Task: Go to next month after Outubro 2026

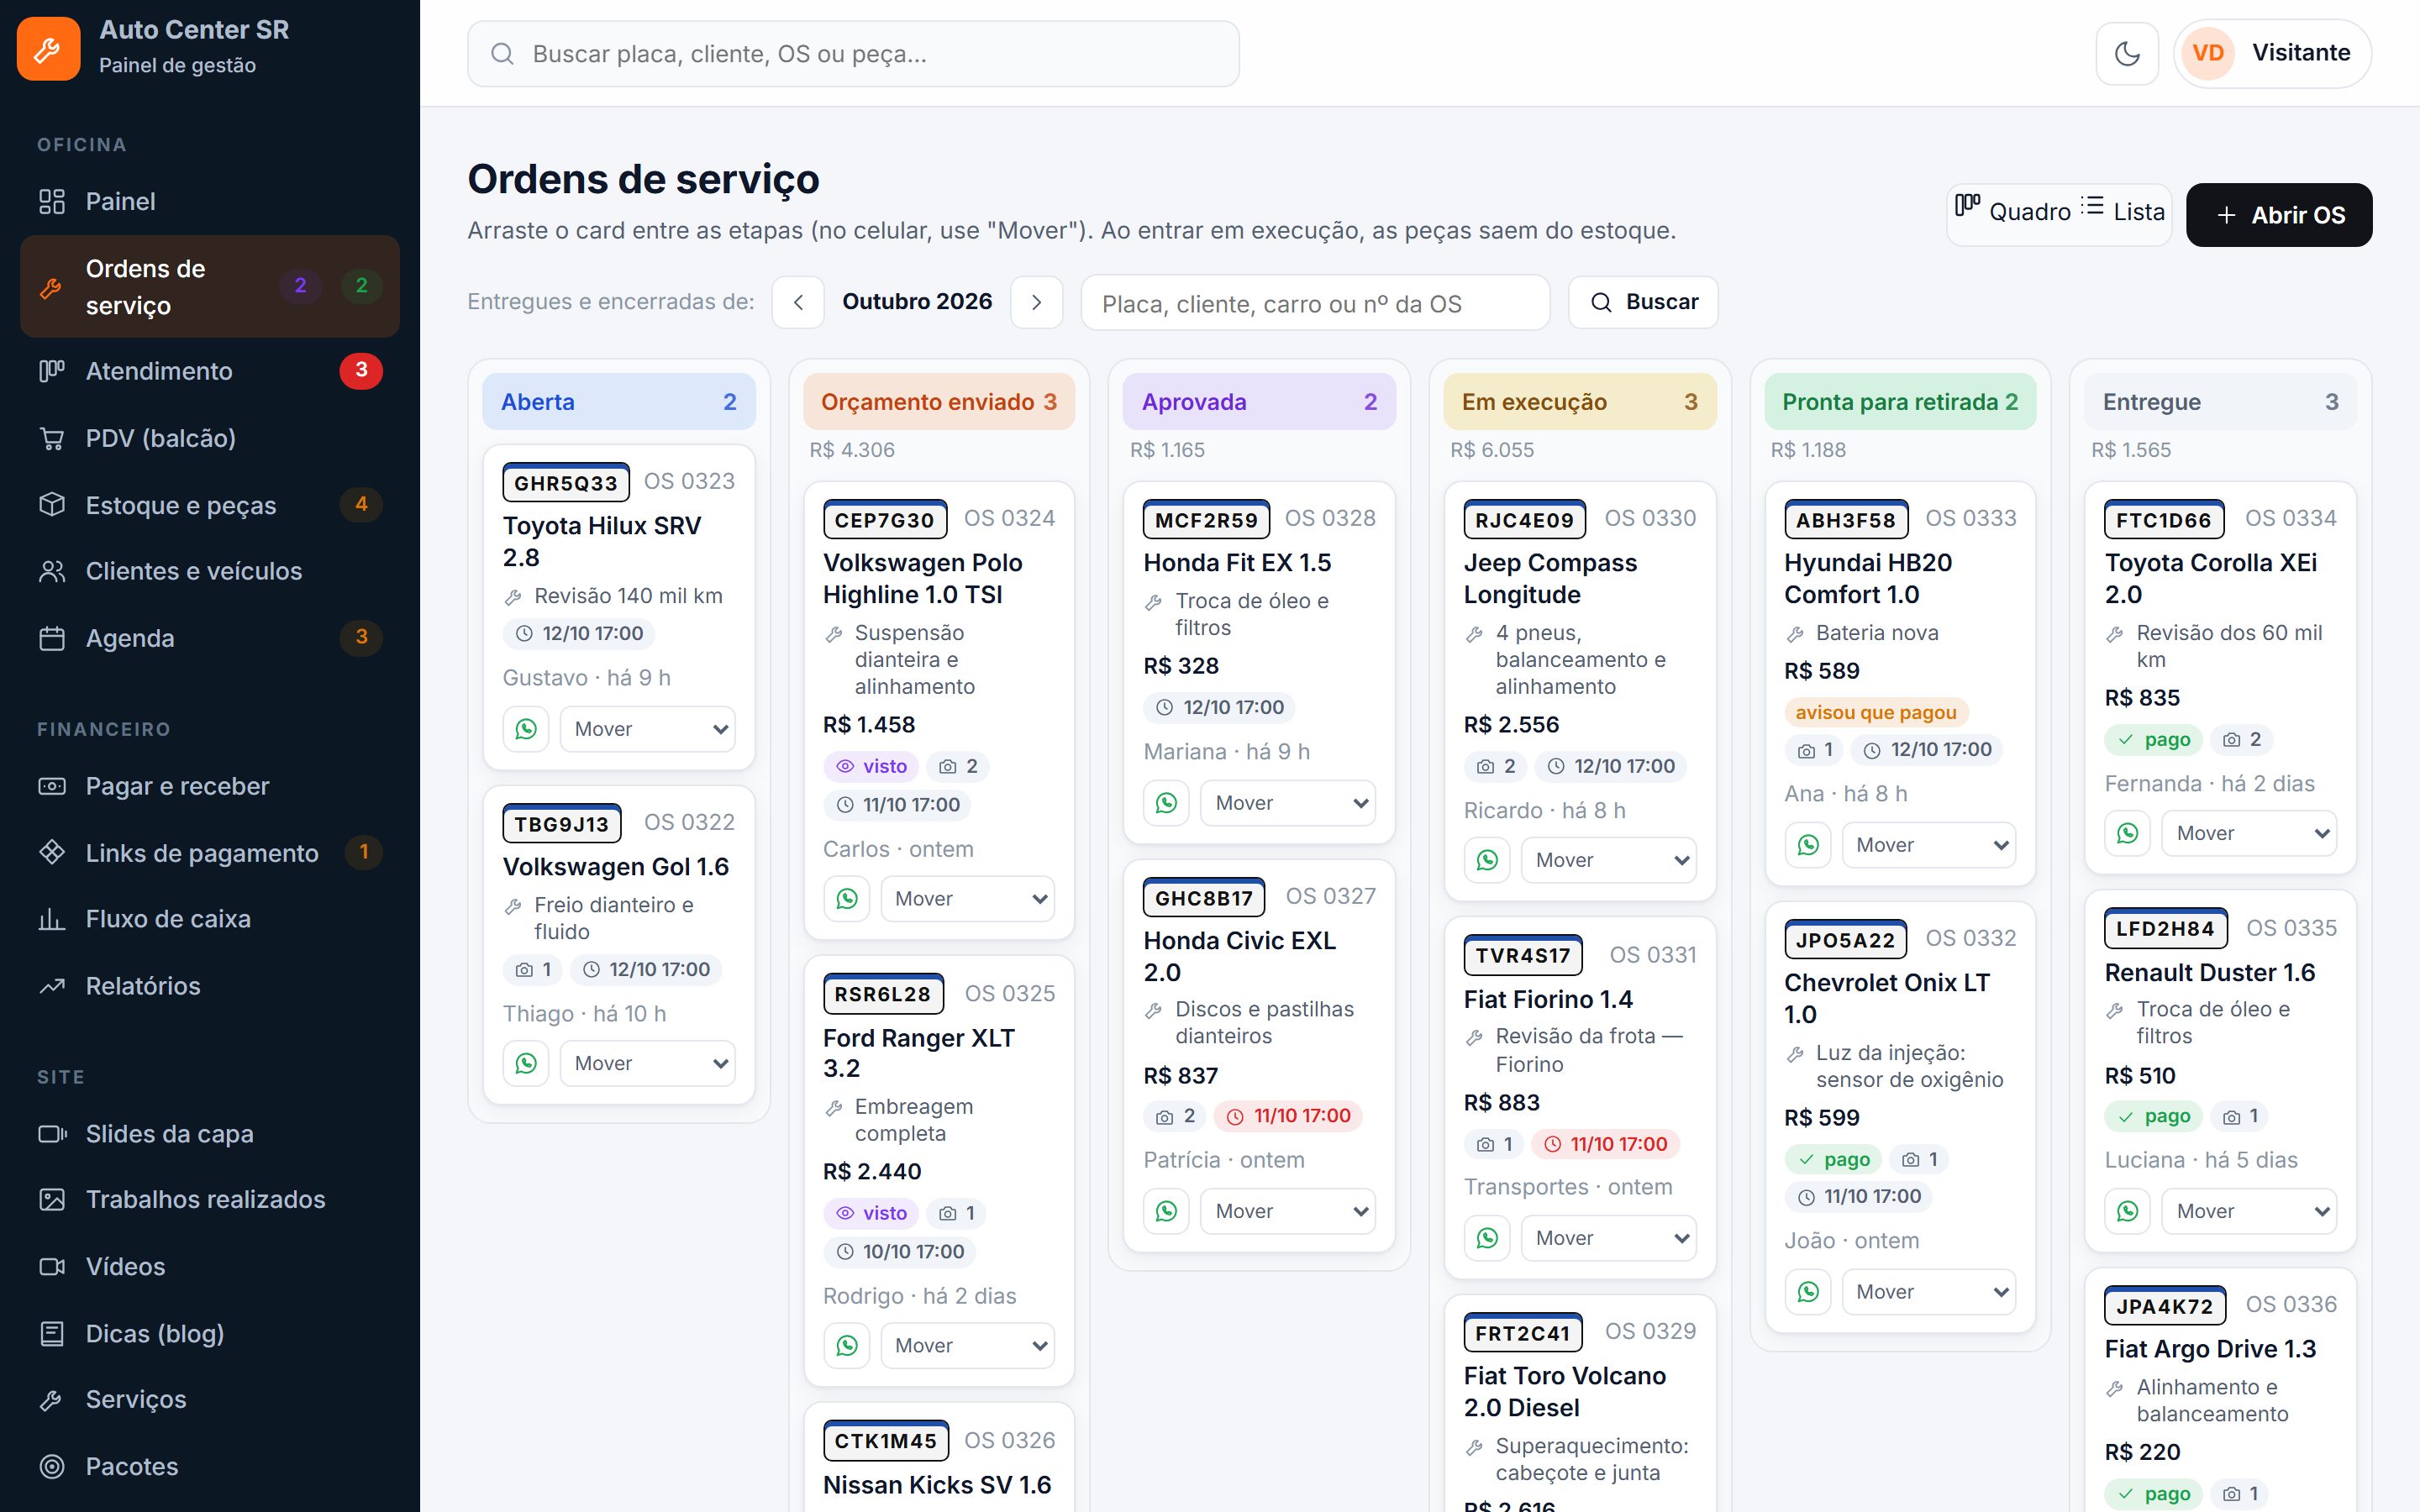Action: [x=1036, y=302]
